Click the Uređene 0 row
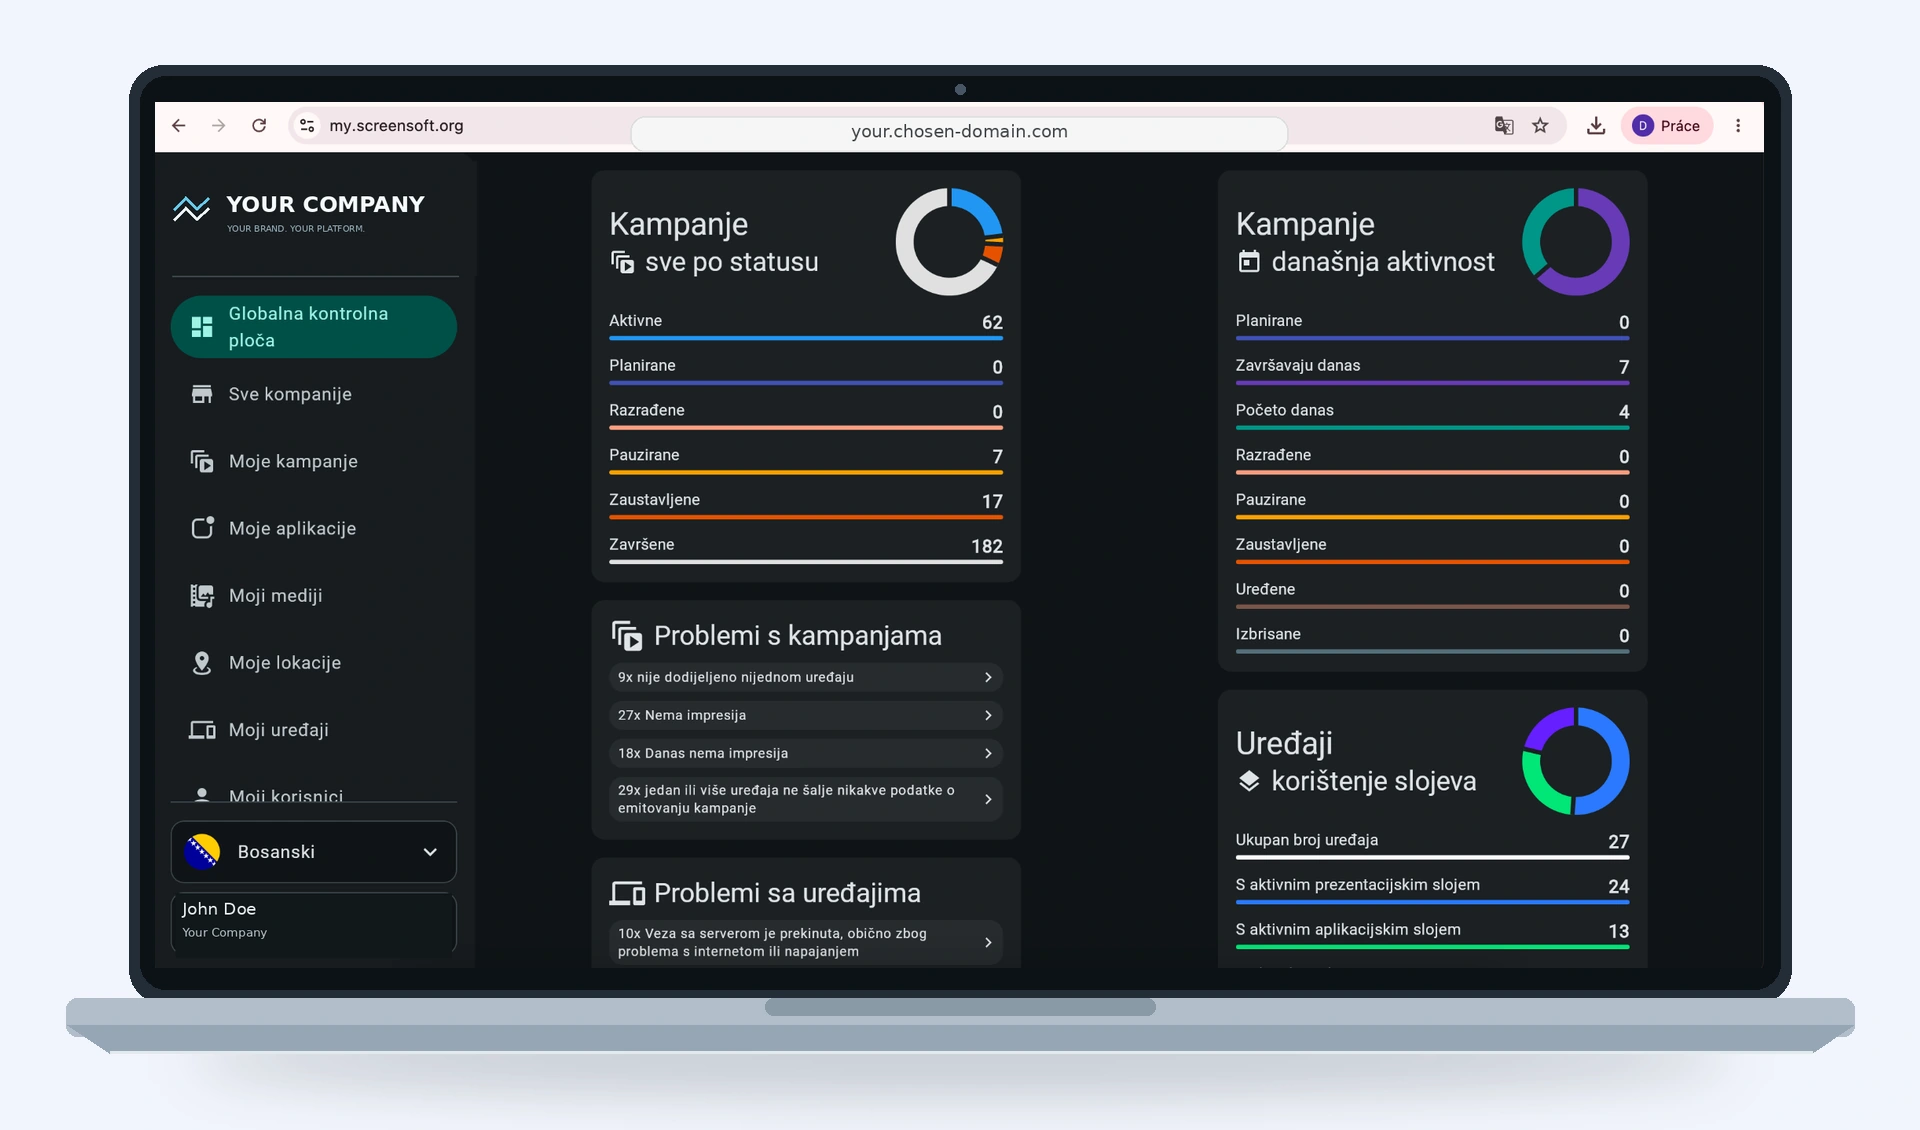This screenshot has height=1130, width=1920. (1432, 594)
